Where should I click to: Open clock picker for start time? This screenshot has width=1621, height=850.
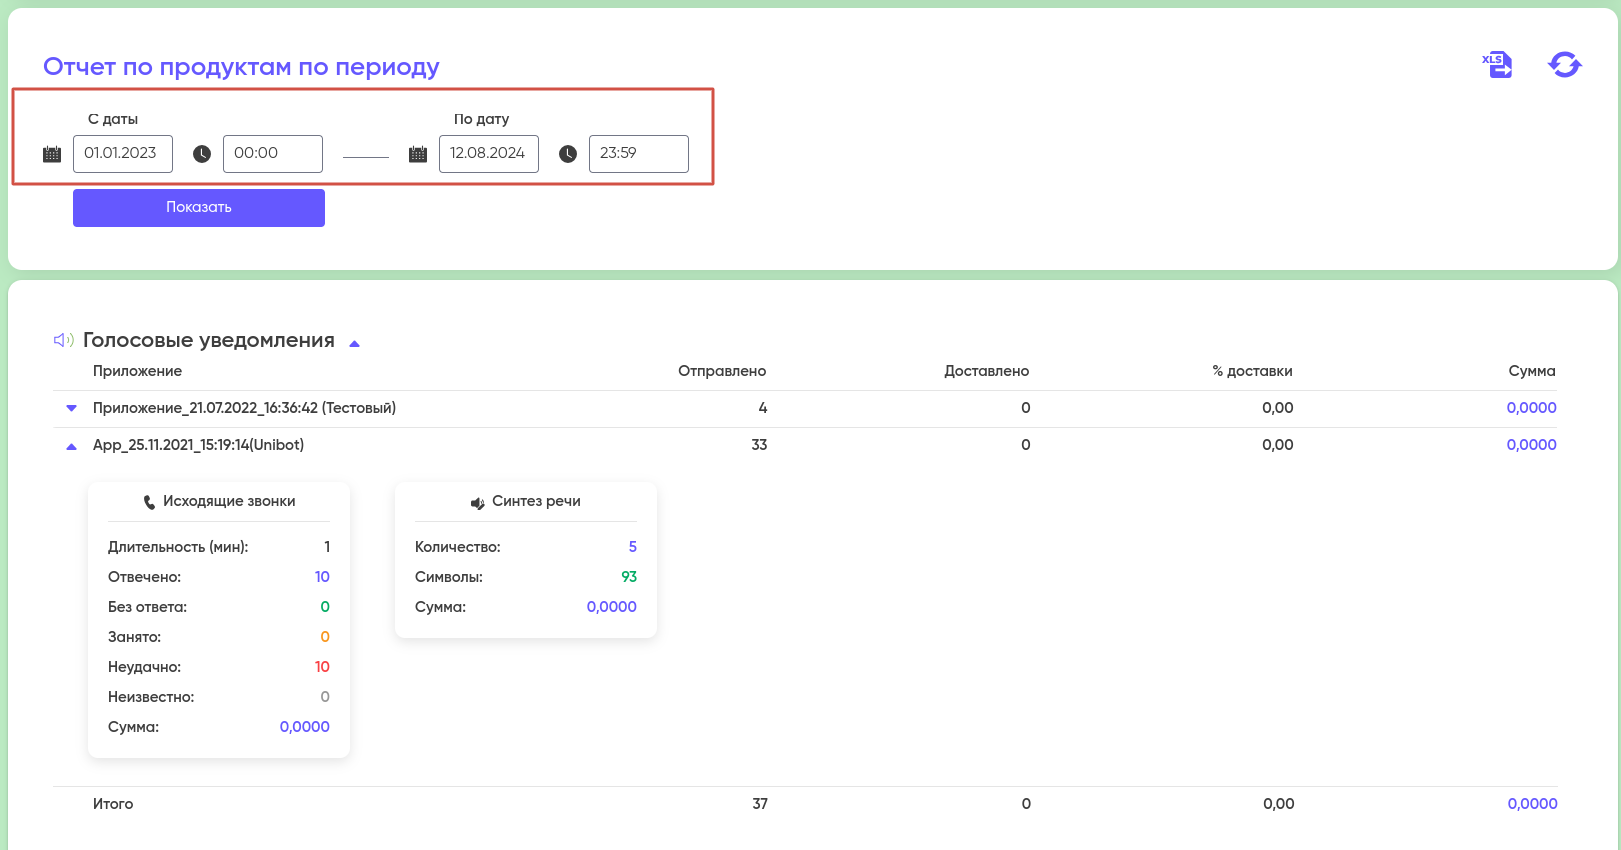[202, 154]
